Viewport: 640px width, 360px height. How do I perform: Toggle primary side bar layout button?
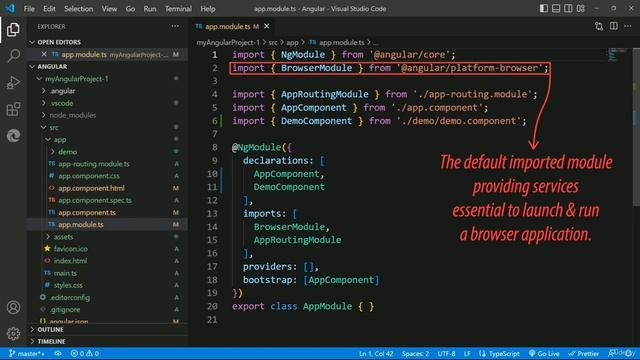(544, 8)
